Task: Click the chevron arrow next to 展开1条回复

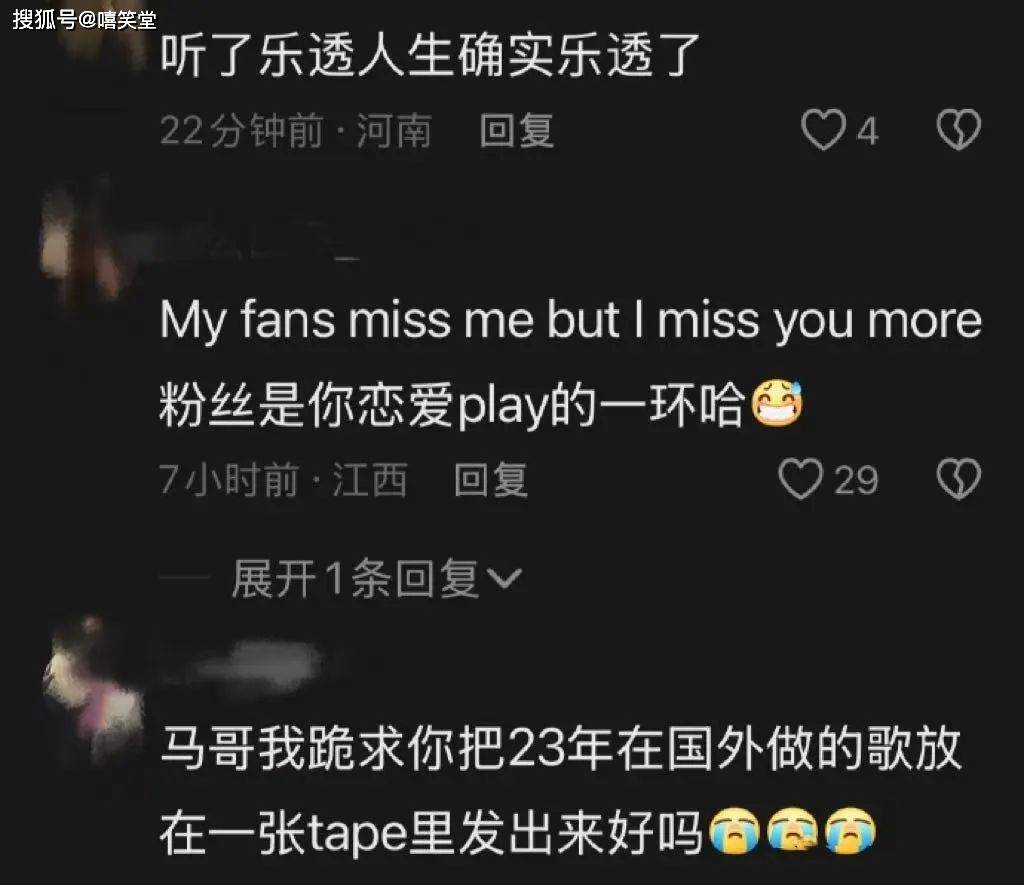Action: click(505, 578)
